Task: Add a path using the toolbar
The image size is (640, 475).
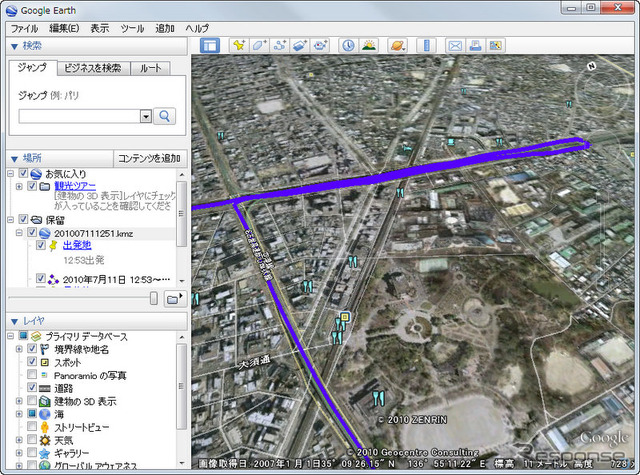Action: pos(280,45)
